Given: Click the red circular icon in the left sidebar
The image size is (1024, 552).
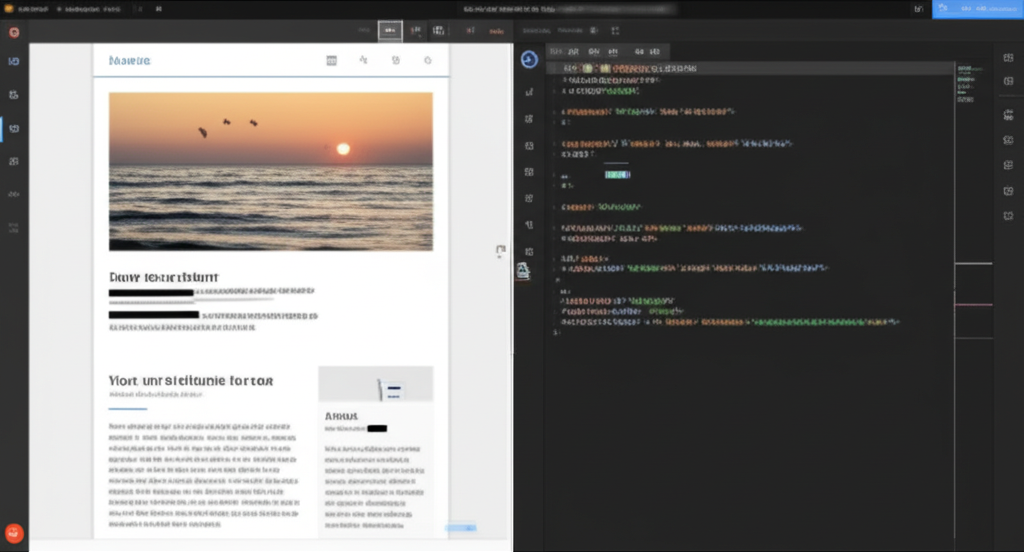Looking at the screenshot, I should [x=14, y=32].
